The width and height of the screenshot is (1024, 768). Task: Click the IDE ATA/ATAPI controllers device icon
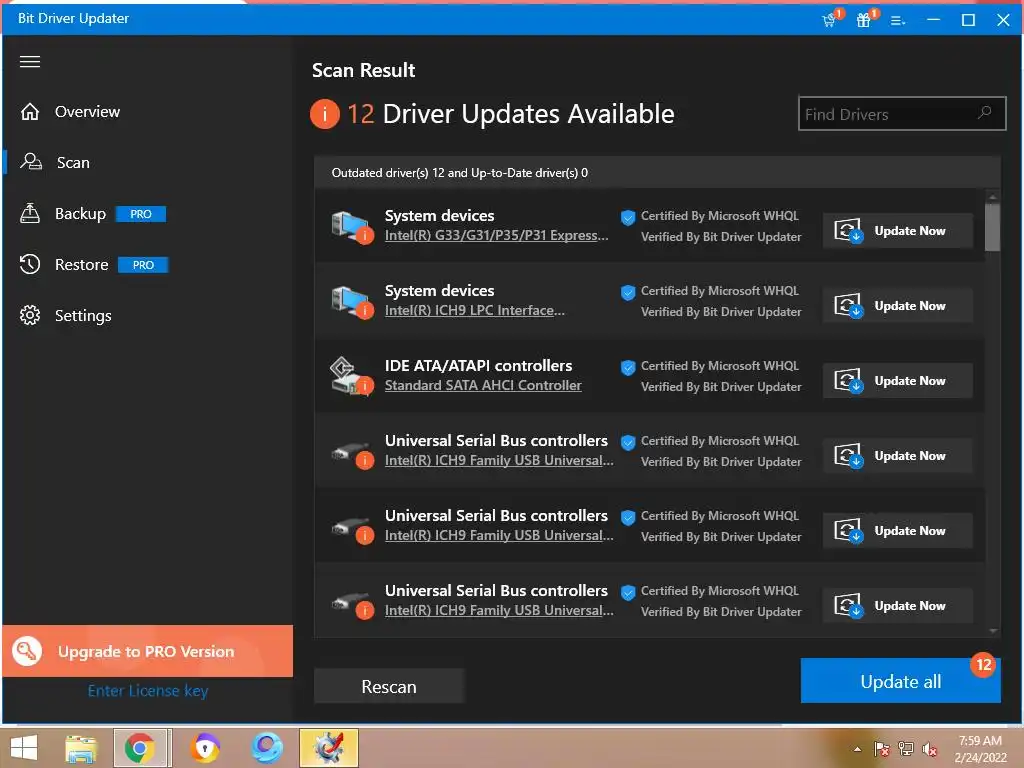(x=351, y=376)
